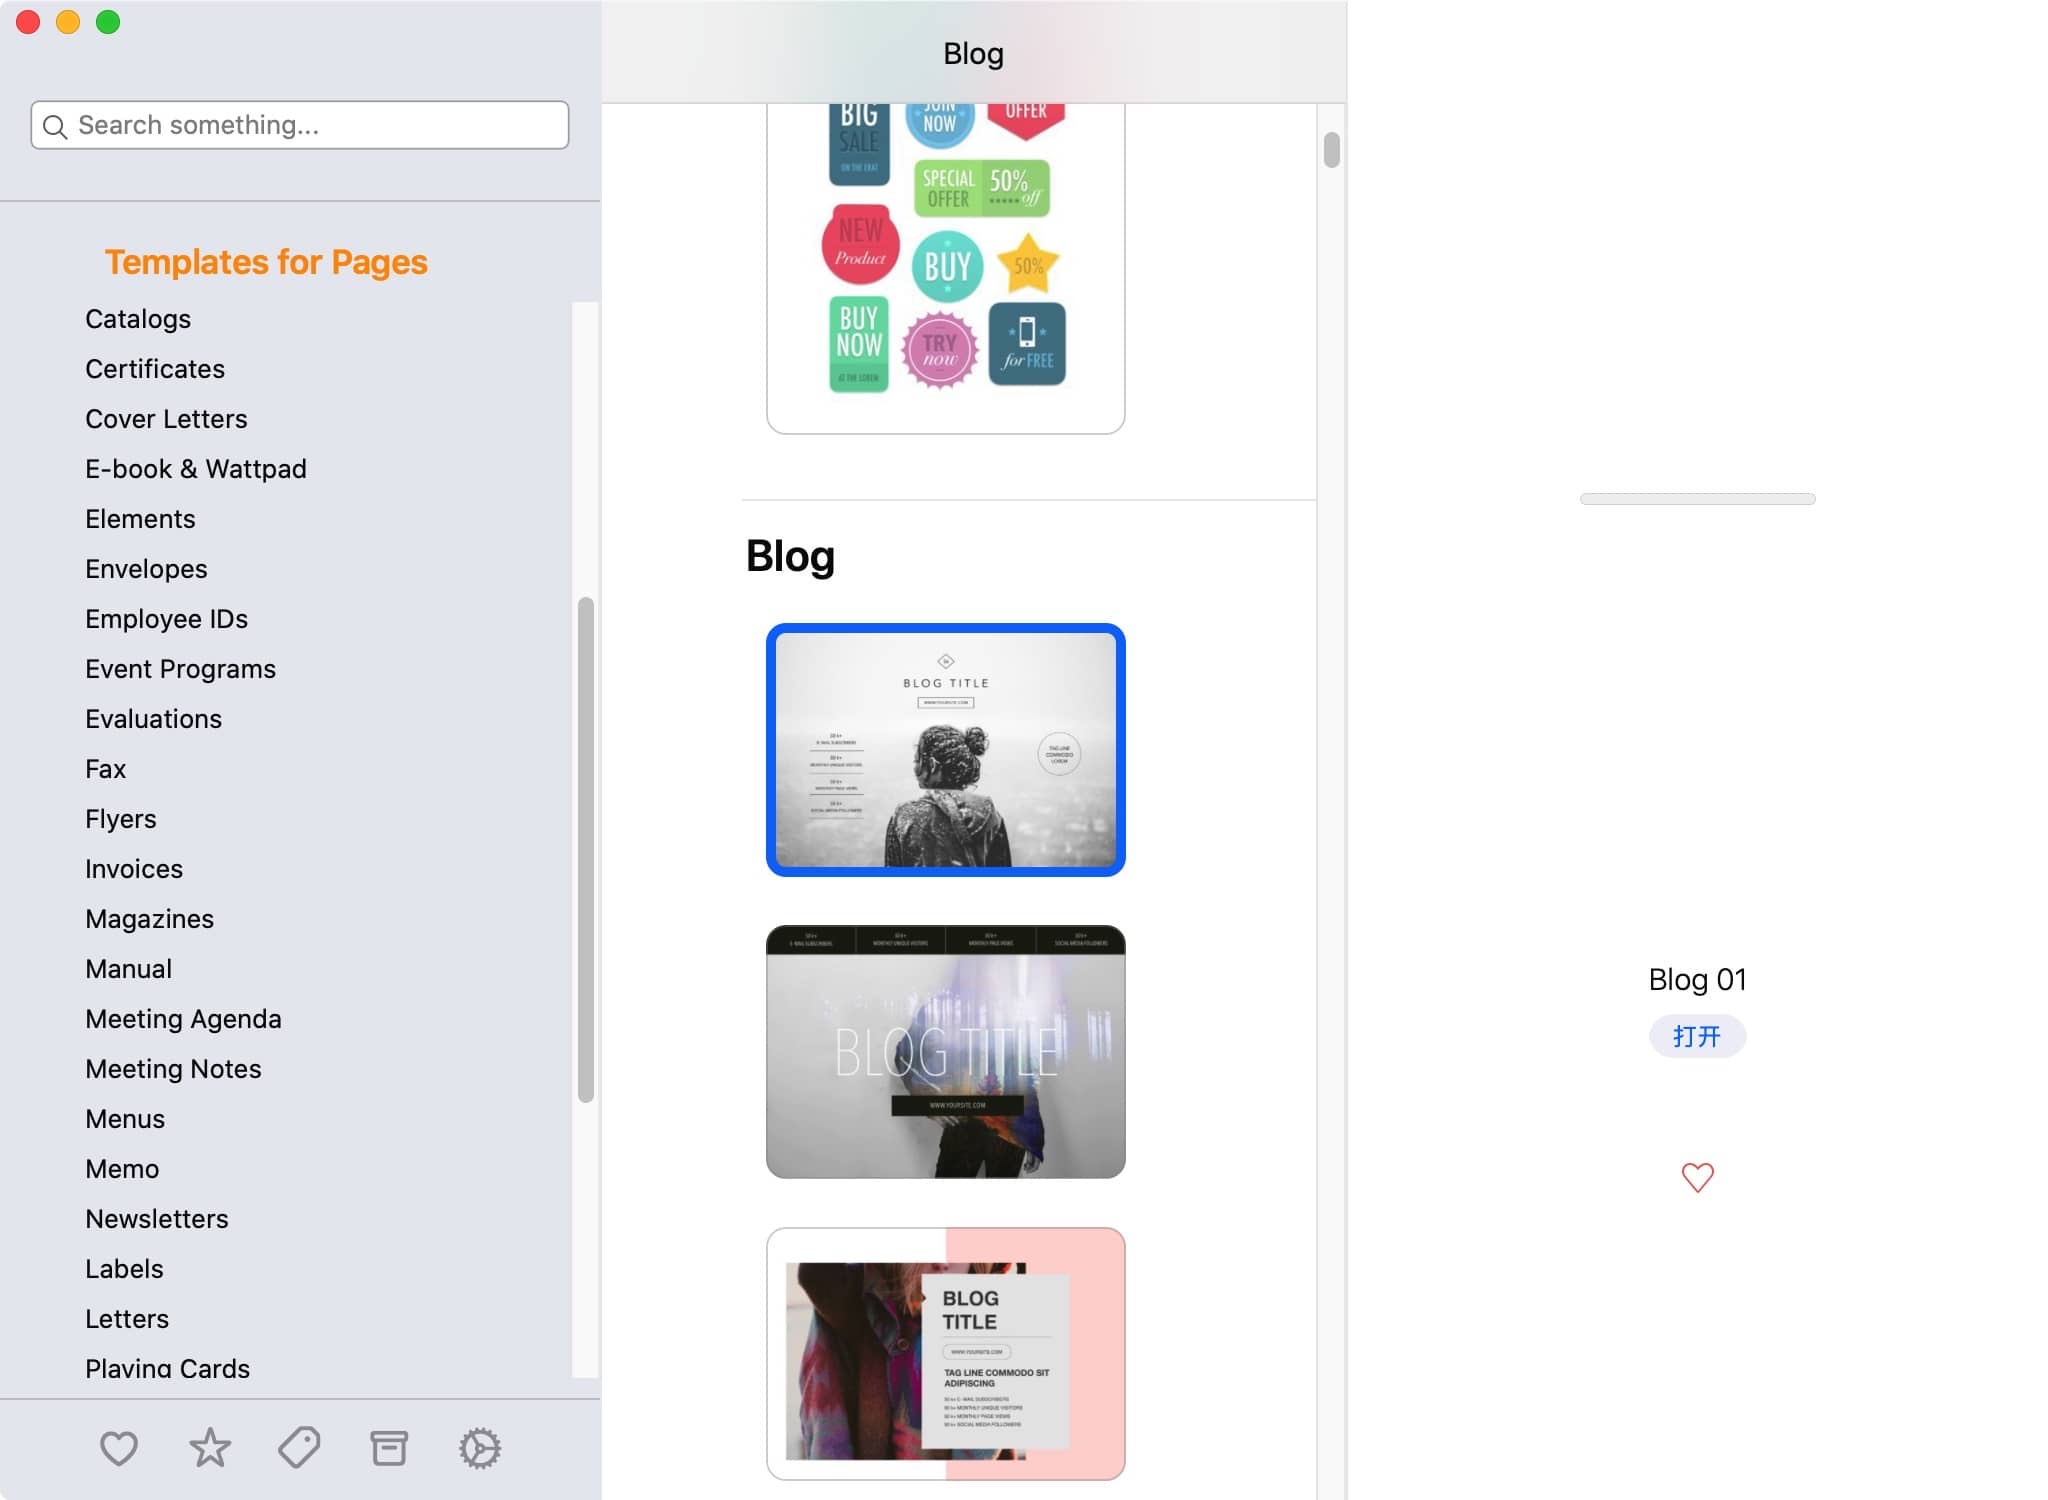
Task: Expand the Catalogs category in sidebar
Action: (137, 318)
